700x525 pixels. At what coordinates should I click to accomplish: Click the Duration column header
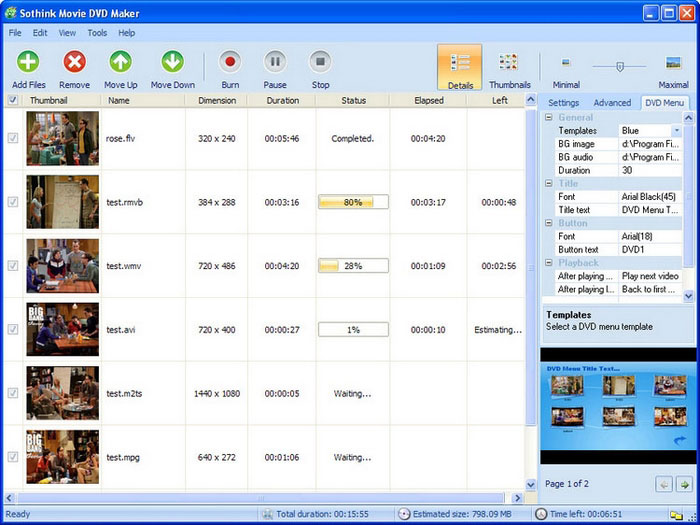coord(282,101)
